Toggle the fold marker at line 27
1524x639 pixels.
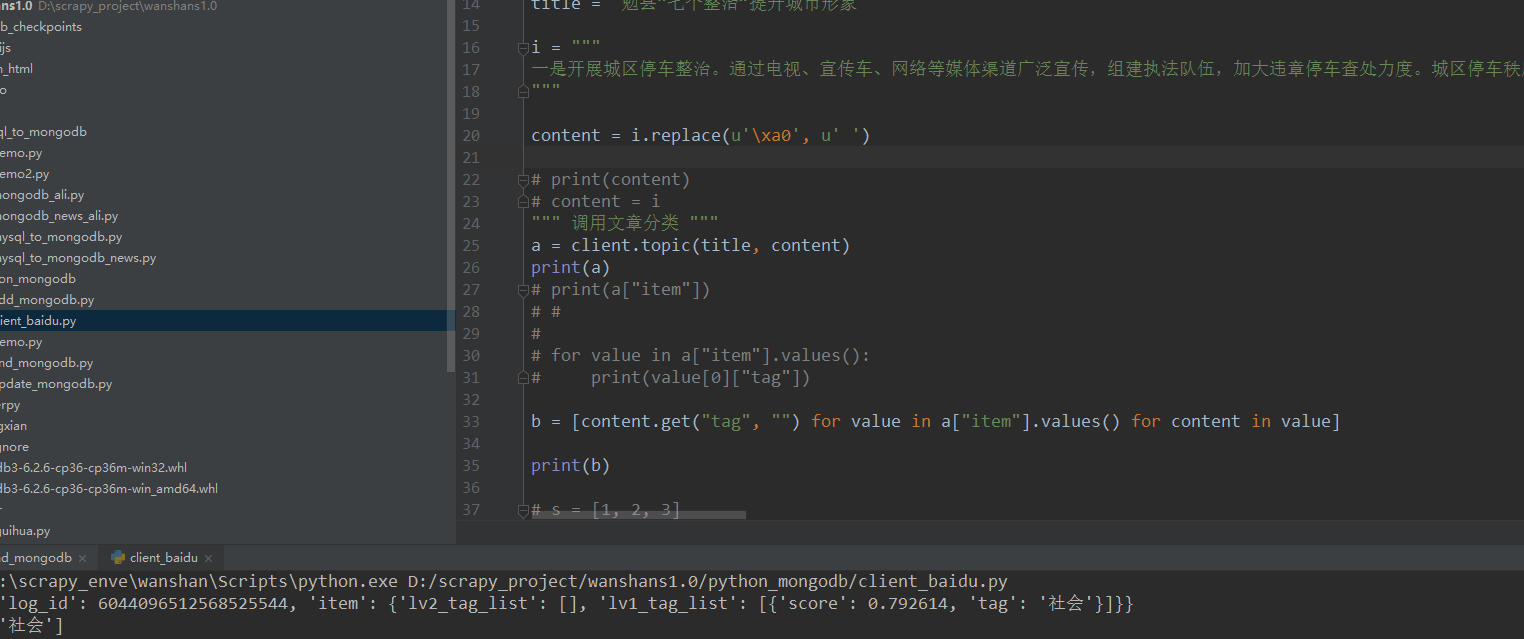click(x=522, y=290)
